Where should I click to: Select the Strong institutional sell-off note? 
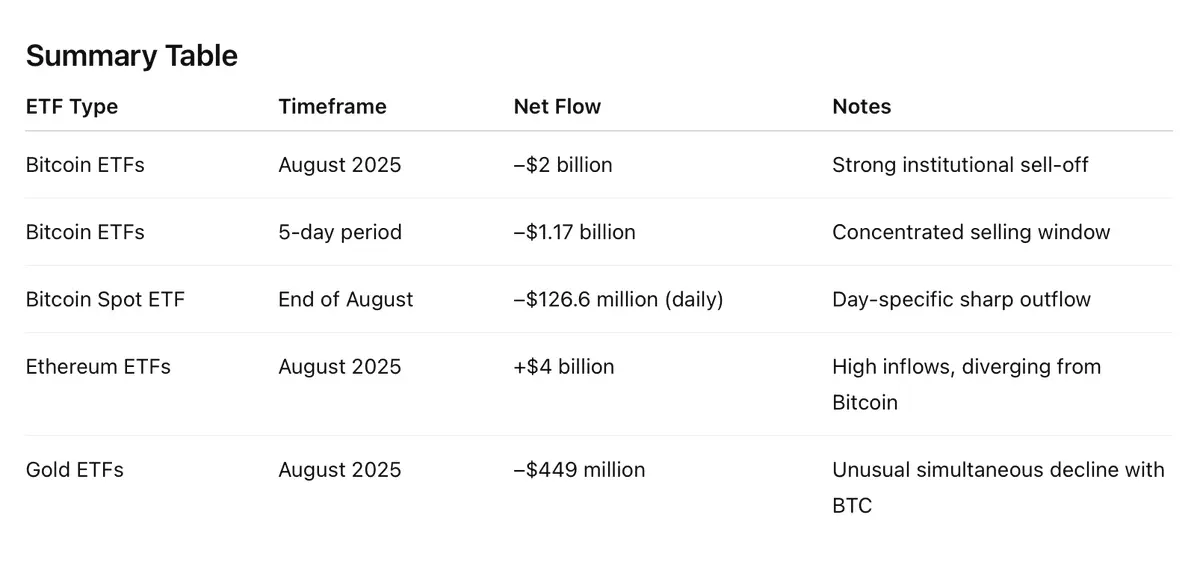tap(960, 165)
